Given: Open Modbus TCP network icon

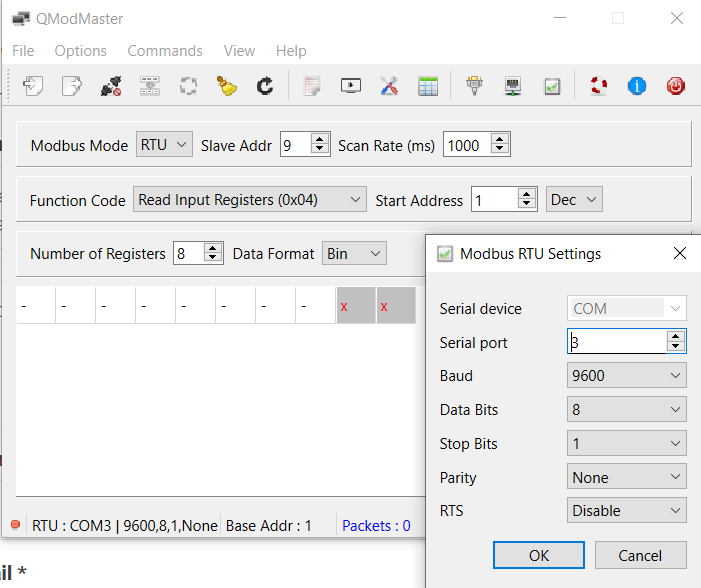Looking at the screenshot, I should [513, 86].
